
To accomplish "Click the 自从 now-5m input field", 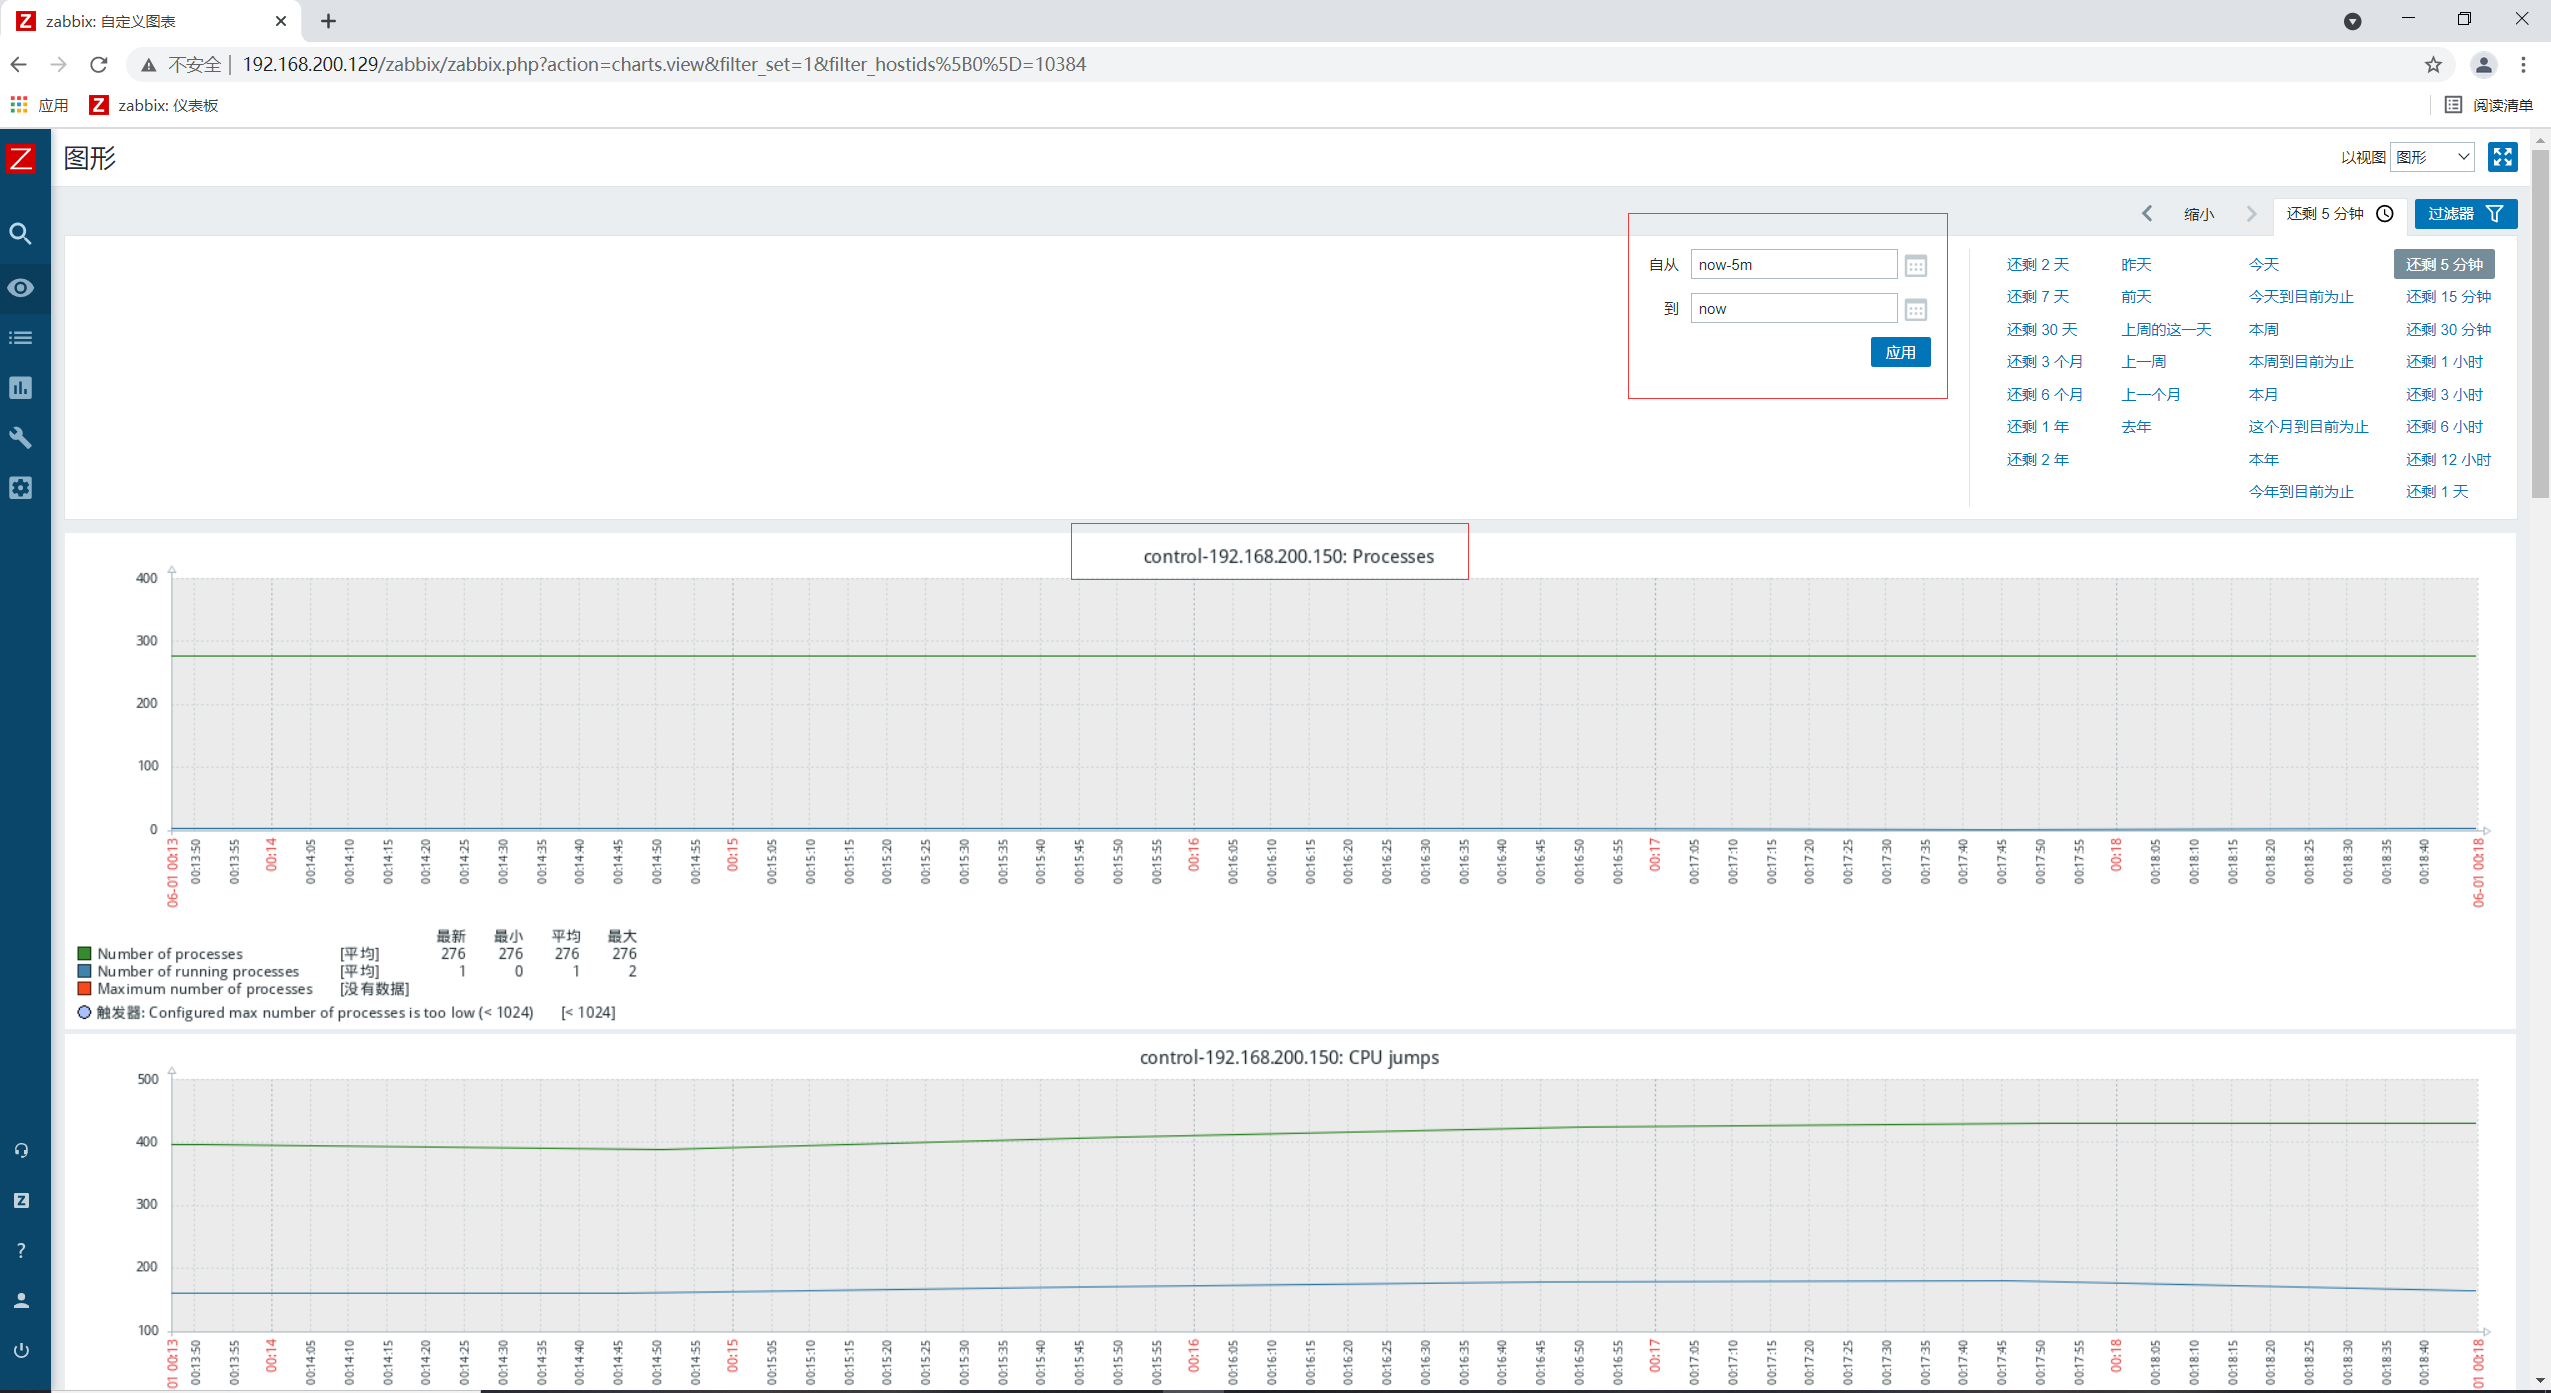I will 1792,265.
